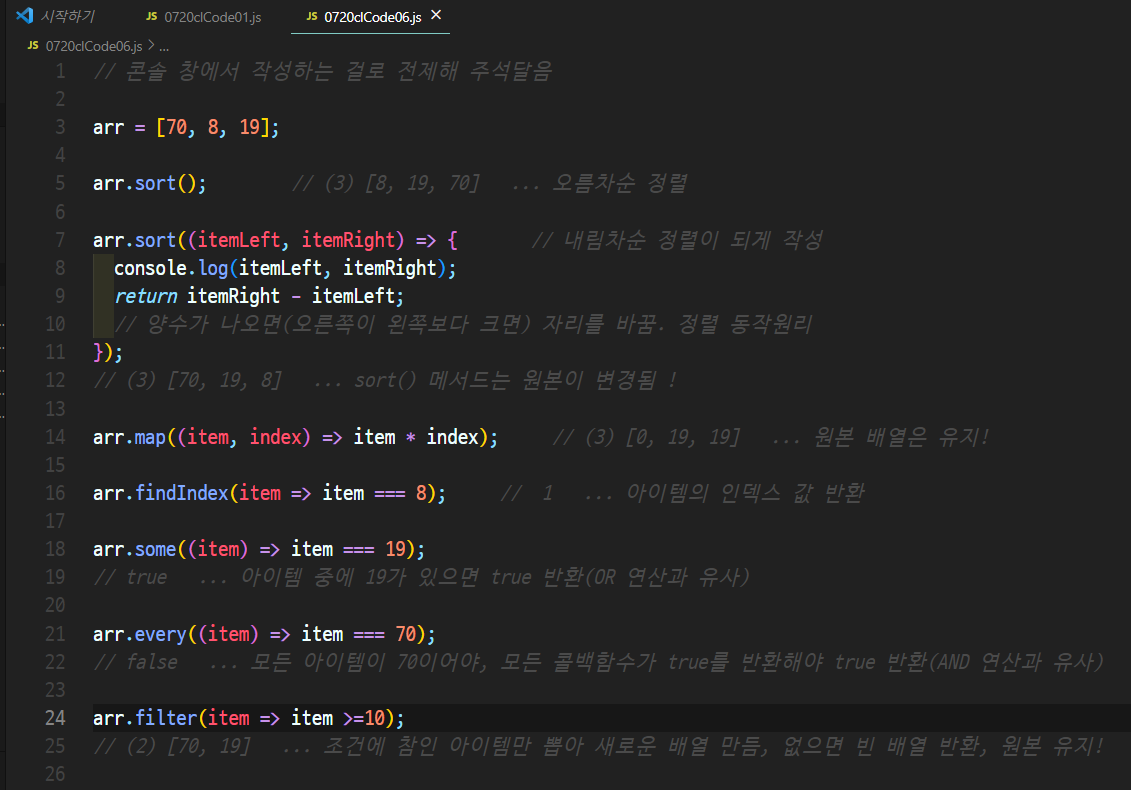Close the 0720clCode06.js tab
The width and height of the screenshot is (1131, 790).
pos(436,15)
